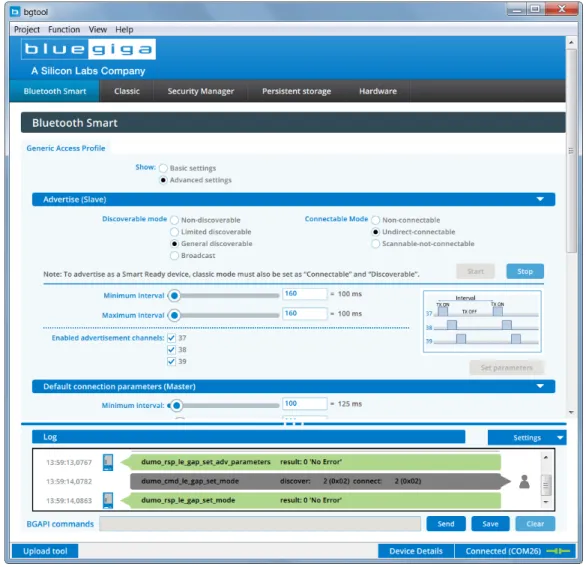Image resolution: width=586 pixels, height=567 pixels.
Task: Choose Non-discoverable mode
Action: coord(174,220)
